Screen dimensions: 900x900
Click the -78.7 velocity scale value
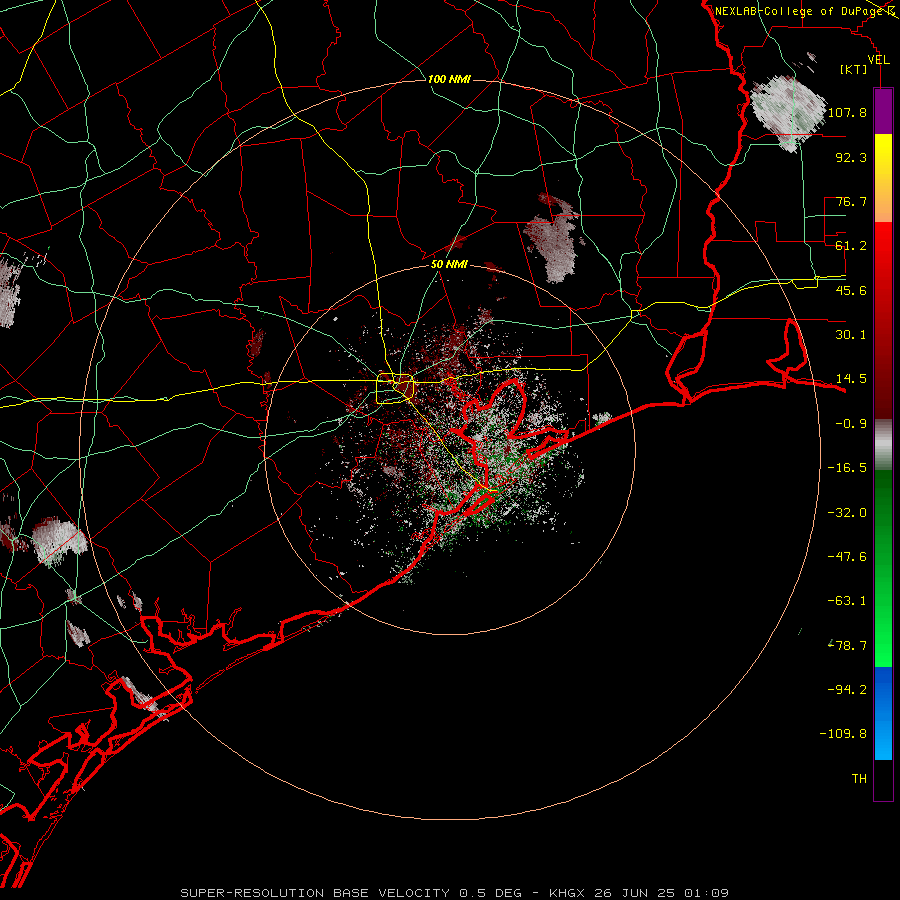(x=847, y=646)
